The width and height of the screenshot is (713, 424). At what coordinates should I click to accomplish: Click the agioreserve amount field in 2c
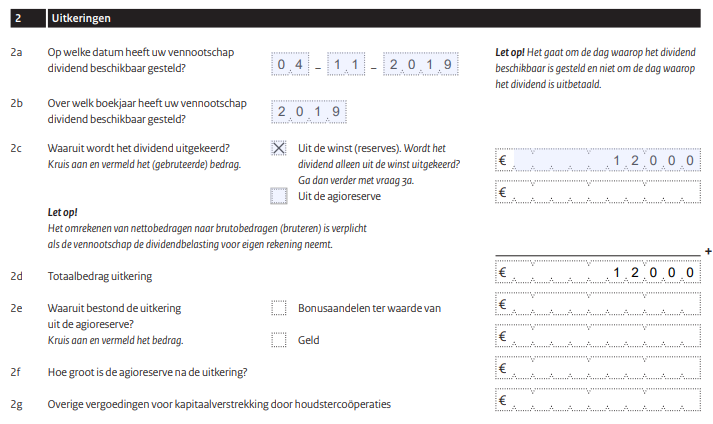[x=598, y=192]
